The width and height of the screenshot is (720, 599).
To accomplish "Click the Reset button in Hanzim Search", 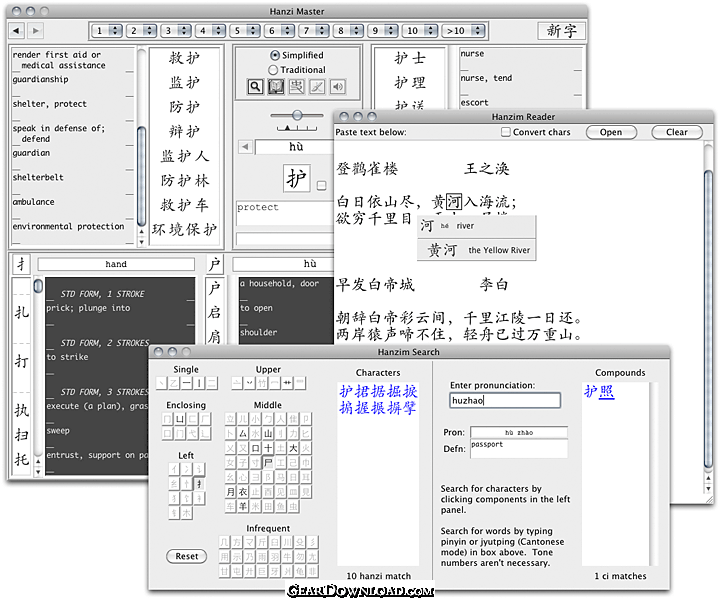I will [x=186, y=556].
